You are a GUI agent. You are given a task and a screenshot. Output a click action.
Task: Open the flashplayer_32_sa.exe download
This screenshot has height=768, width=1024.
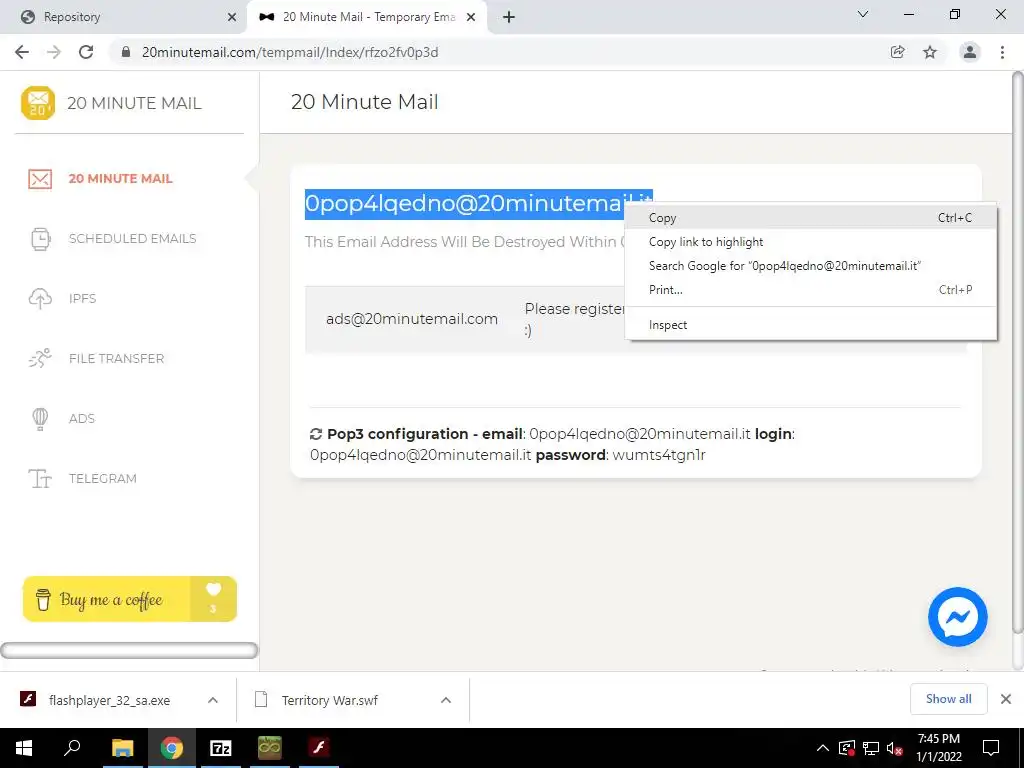(109, 701)
